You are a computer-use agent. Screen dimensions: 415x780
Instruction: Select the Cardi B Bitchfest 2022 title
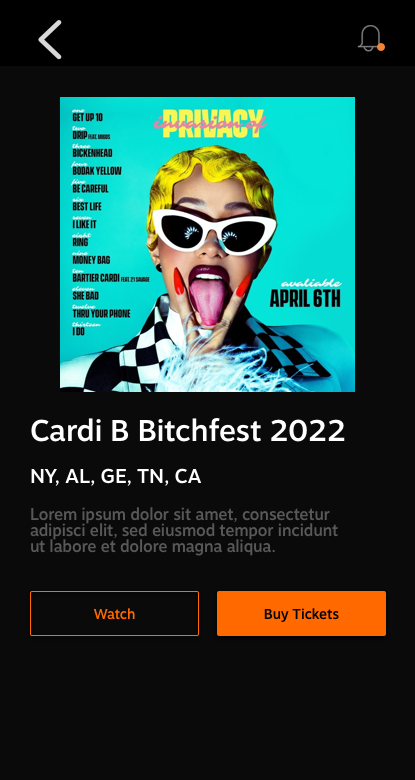pyautogui.click(x=188, y=430)
